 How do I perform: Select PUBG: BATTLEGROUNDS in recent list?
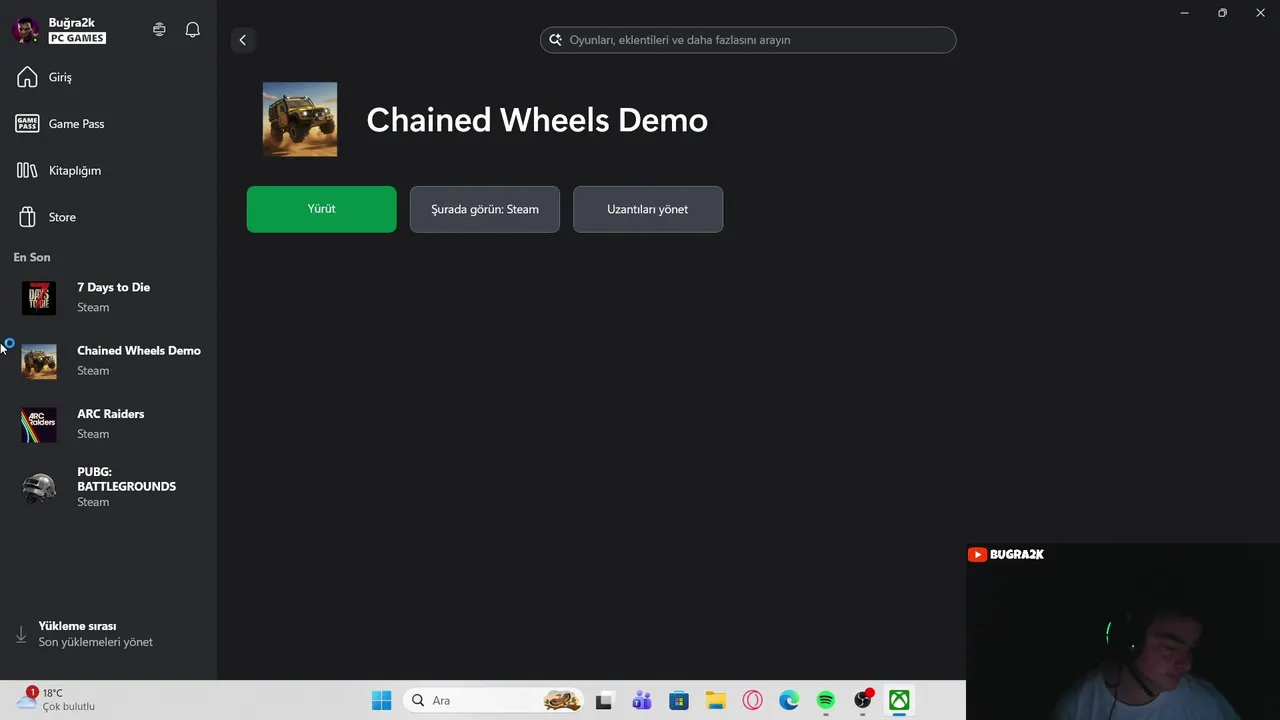[108, 487]
